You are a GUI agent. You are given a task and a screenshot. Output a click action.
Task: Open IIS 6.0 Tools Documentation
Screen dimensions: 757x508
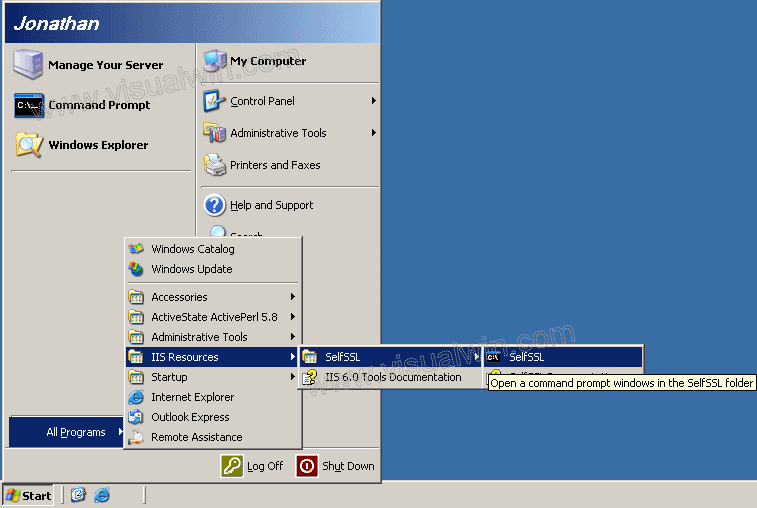[x=392, y=377]
